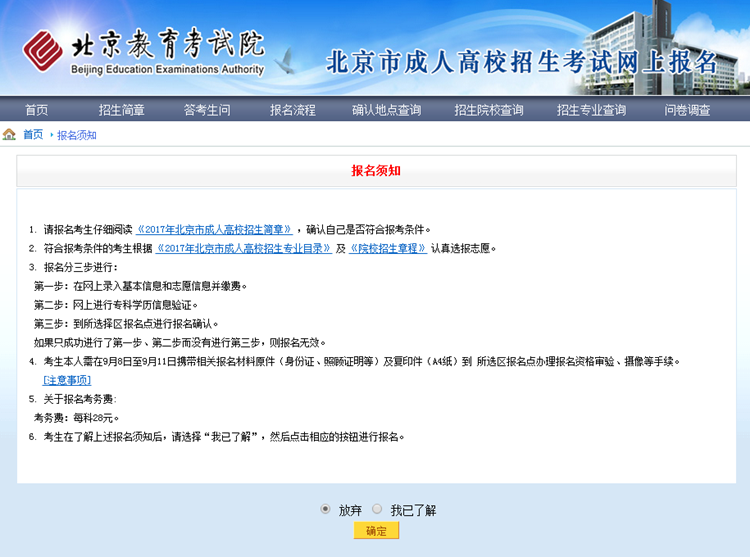The image size is (750, 557).
Task: Open the 报名流程 navigation item
Action: click(292, 110)
